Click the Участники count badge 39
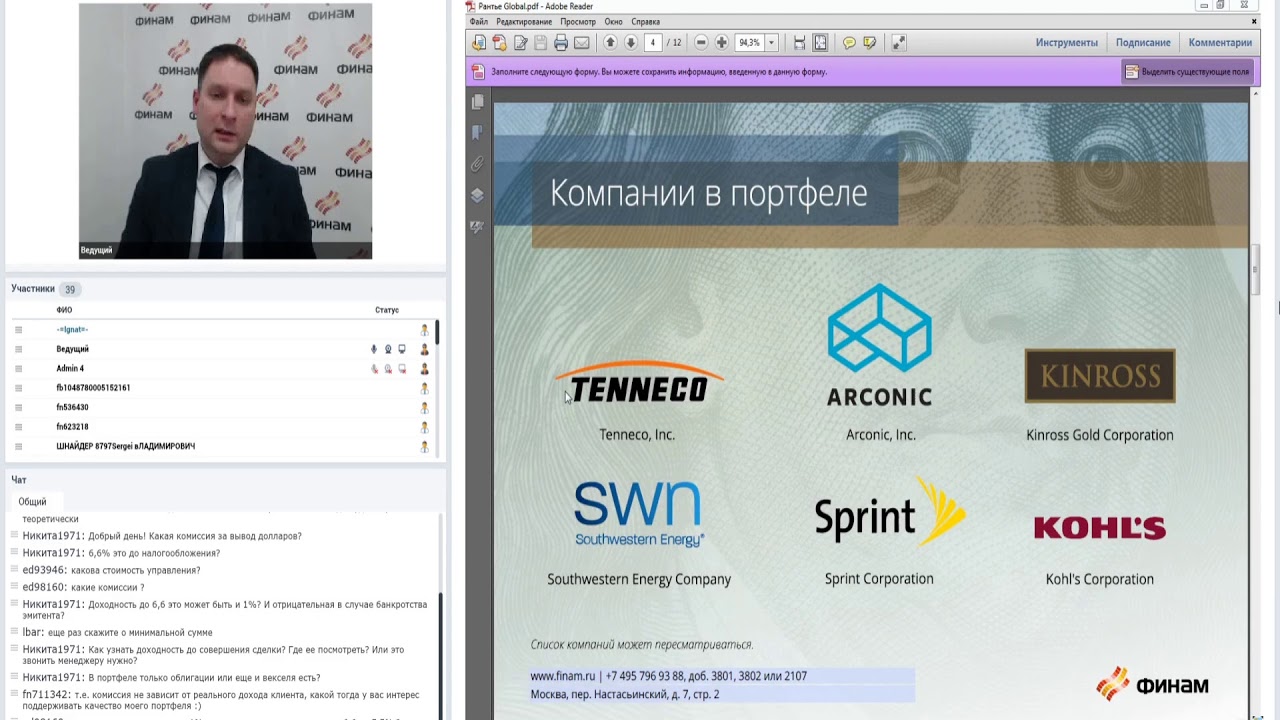Viewport: 1280px width, 720px height. [x=69, y=289]
